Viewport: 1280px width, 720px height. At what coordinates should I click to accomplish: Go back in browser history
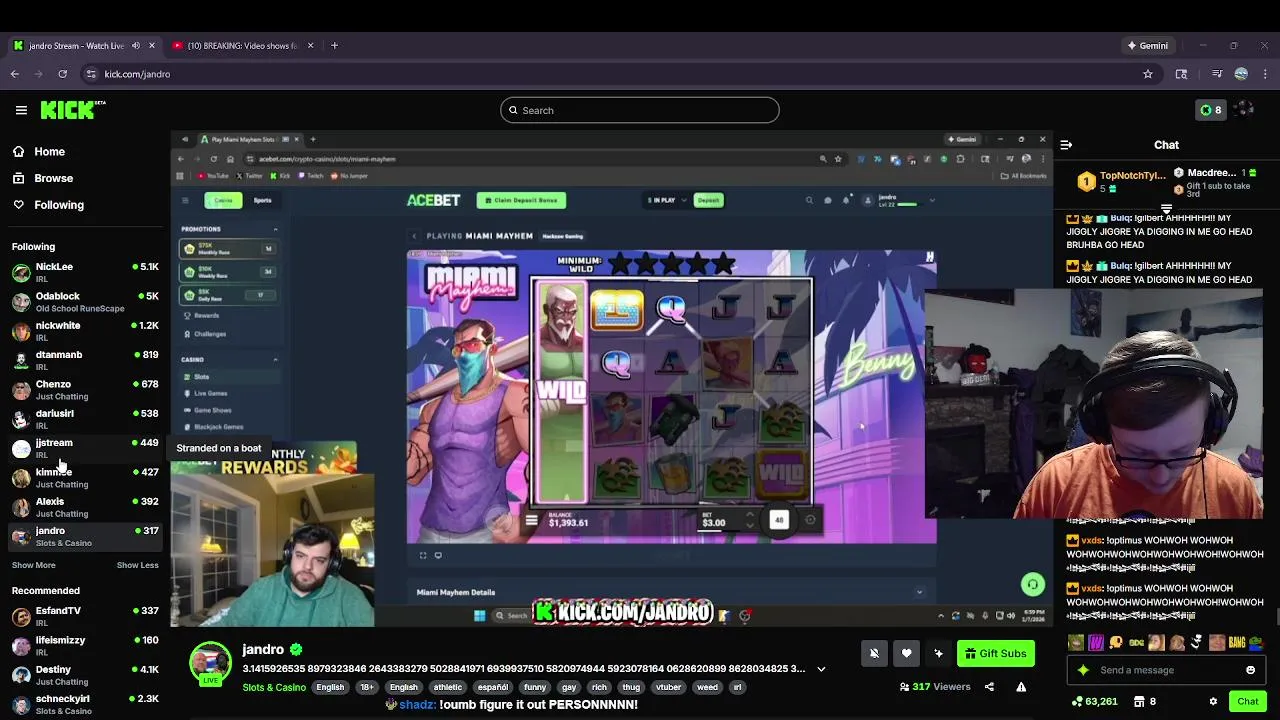[15, 74]
